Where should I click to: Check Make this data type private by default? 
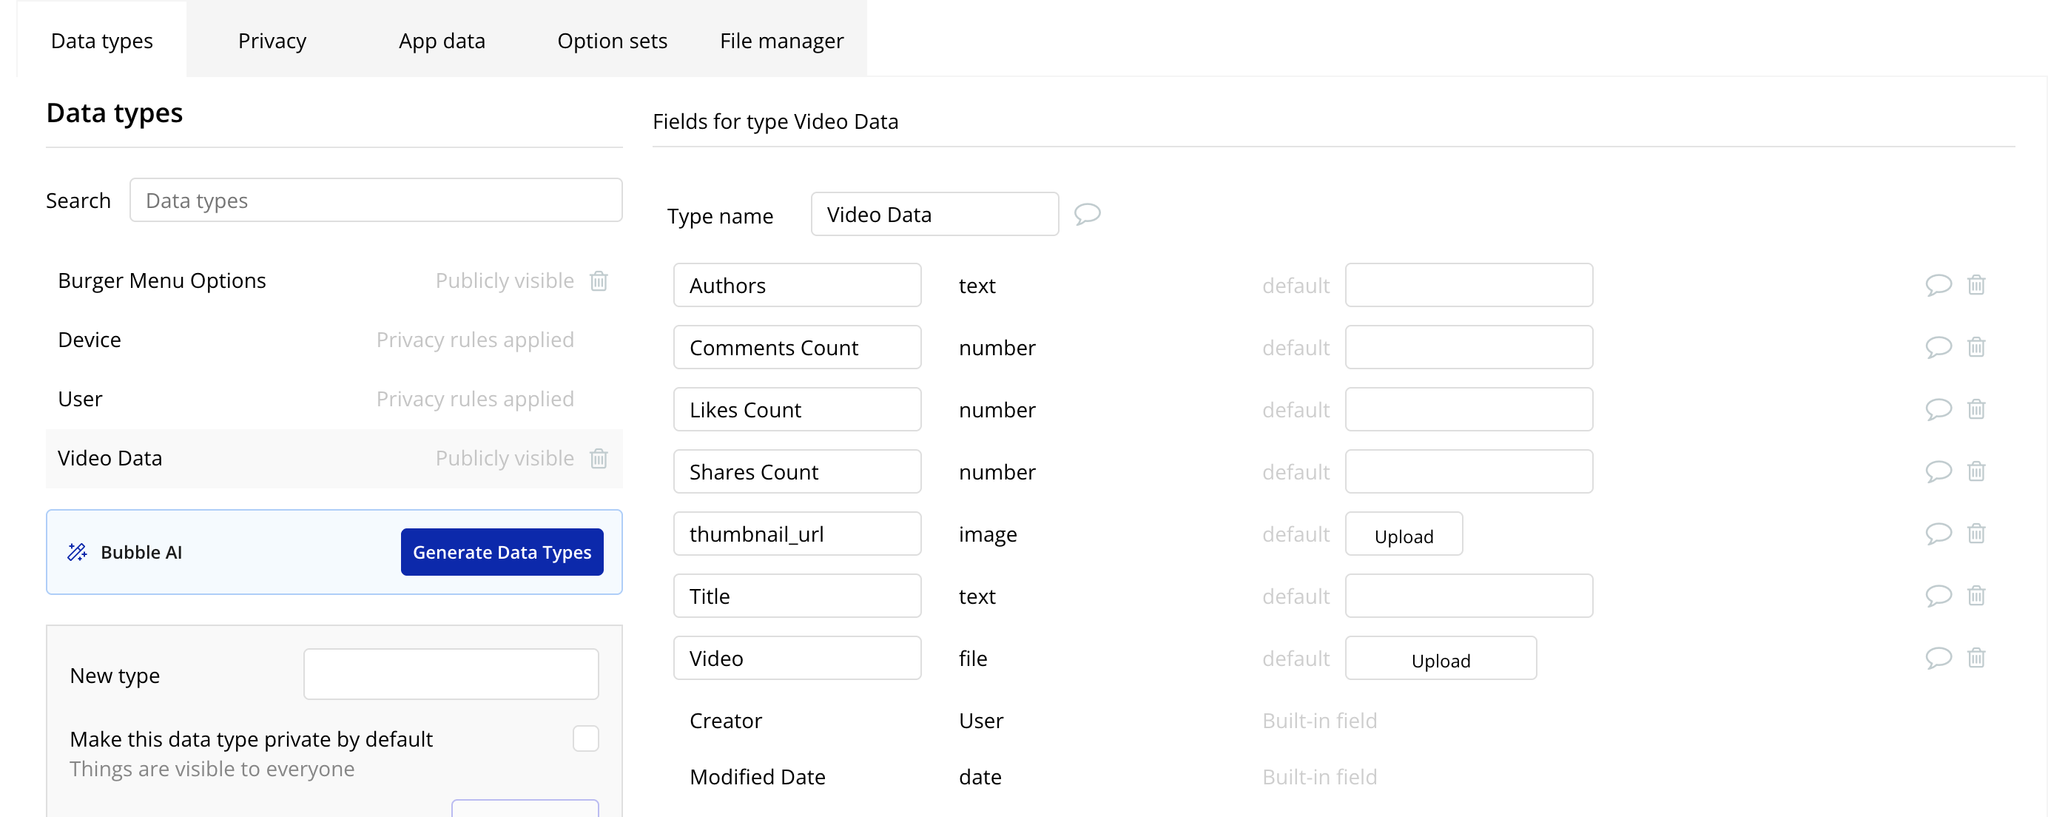coord(586,739)
